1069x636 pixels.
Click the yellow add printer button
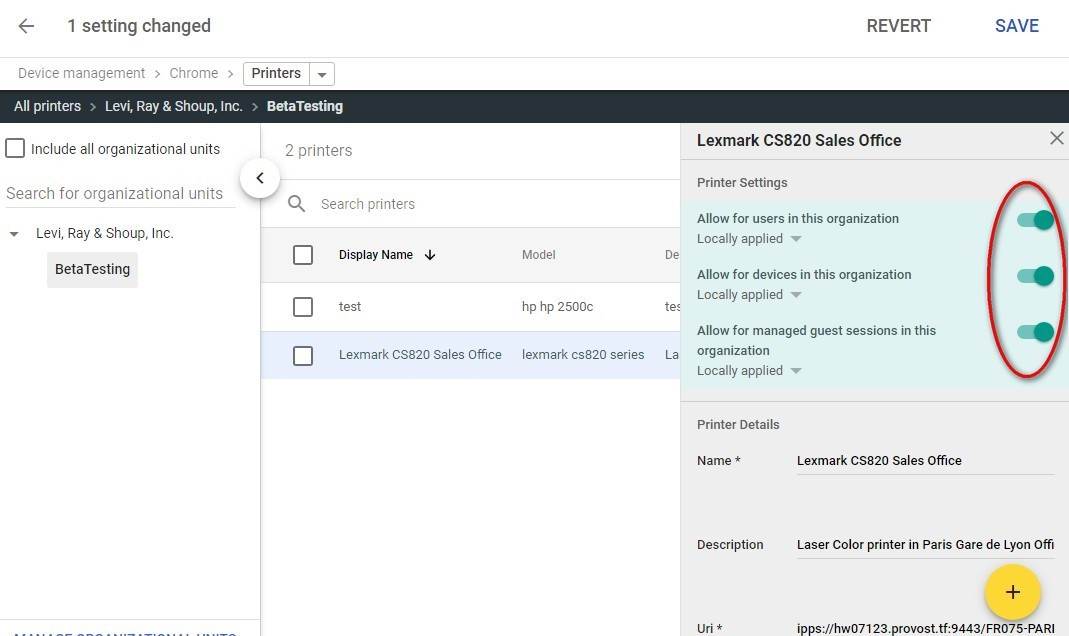tap(1012, 592)
